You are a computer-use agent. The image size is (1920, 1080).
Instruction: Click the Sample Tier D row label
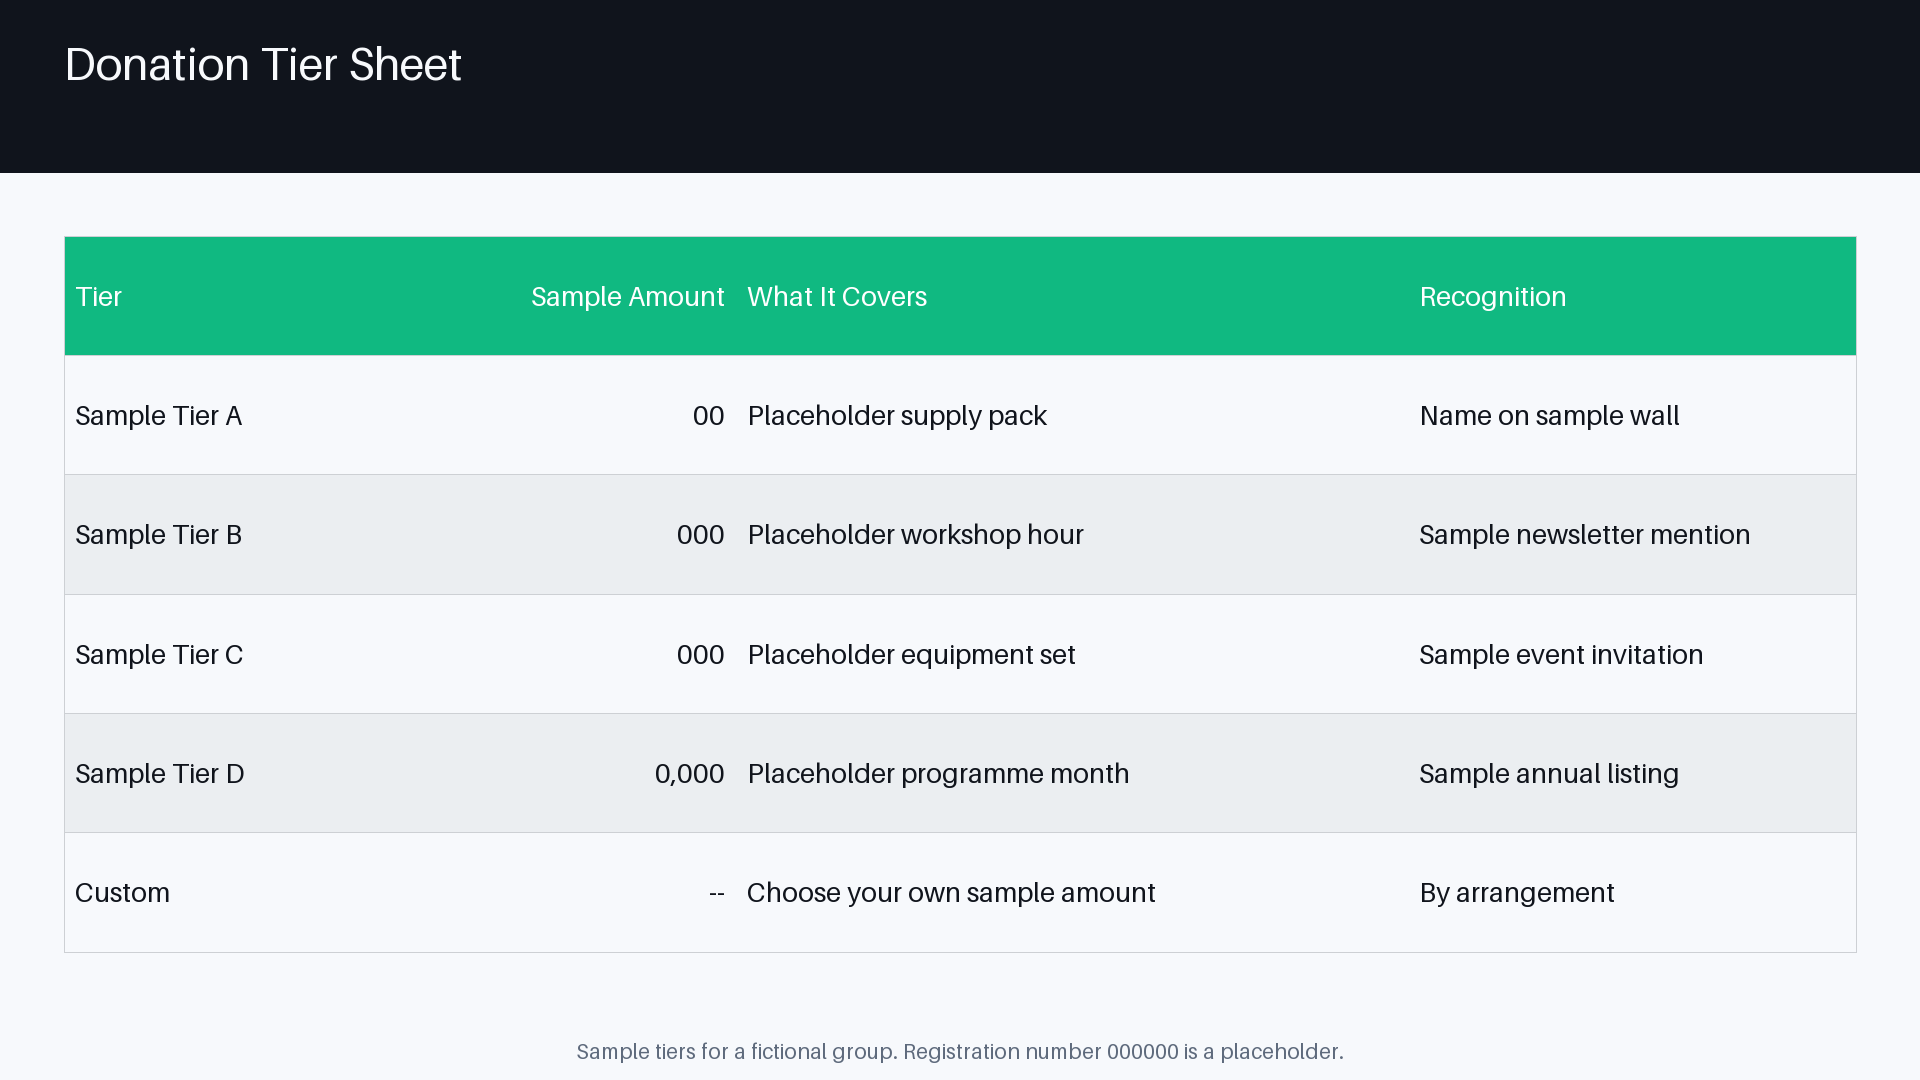(160, 774)
